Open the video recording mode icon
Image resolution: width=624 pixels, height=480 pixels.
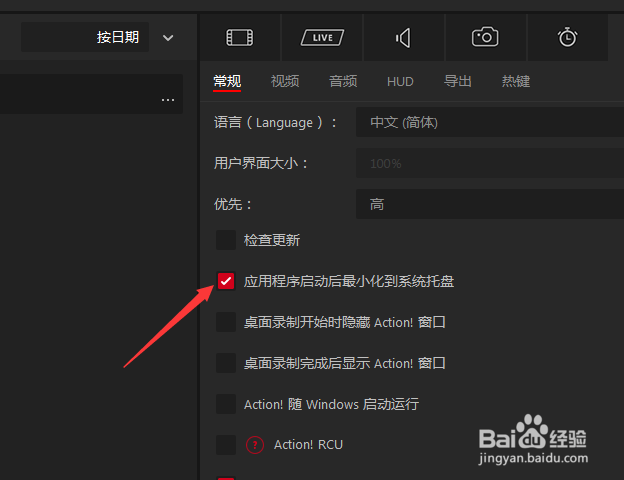tap(240, 38)
